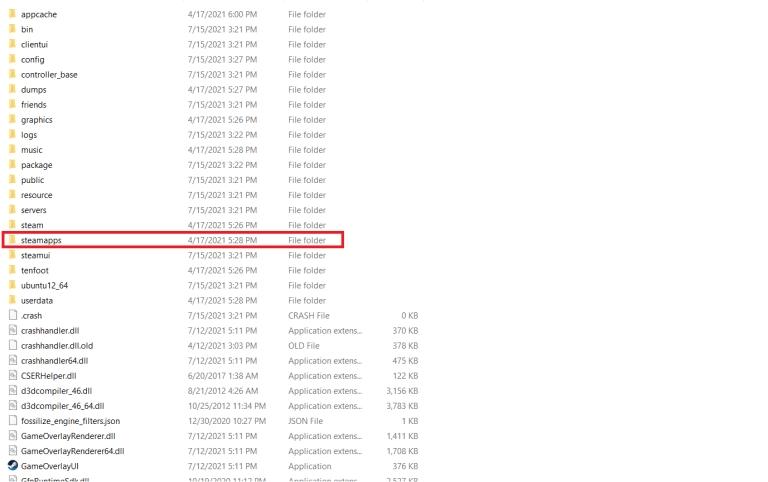
Task: Select the logs folder name
Action: tap(29, 135)
